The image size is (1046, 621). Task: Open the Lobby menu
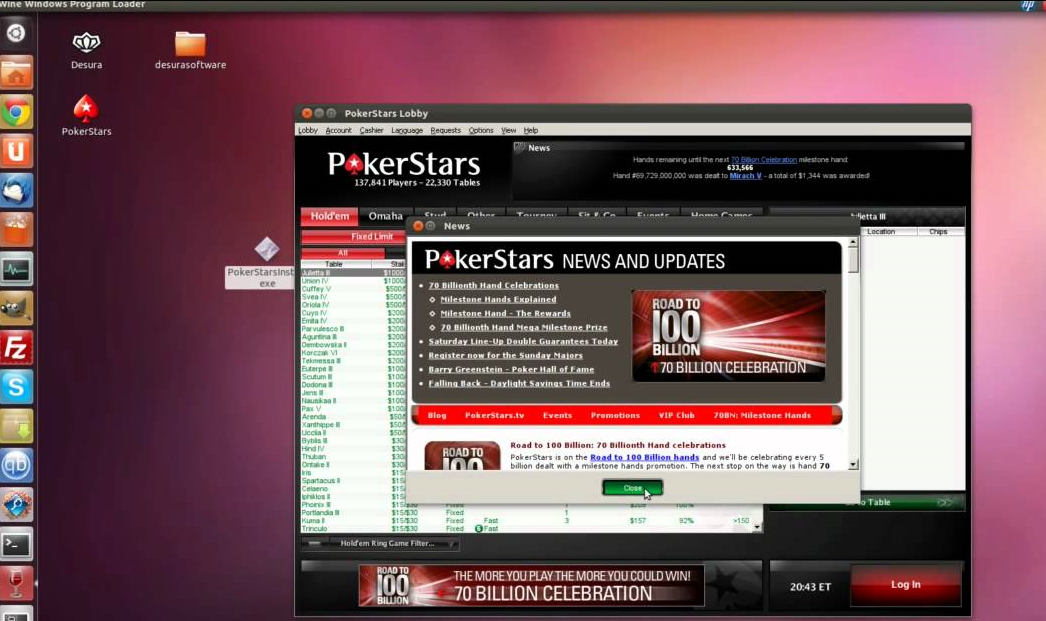308,130
